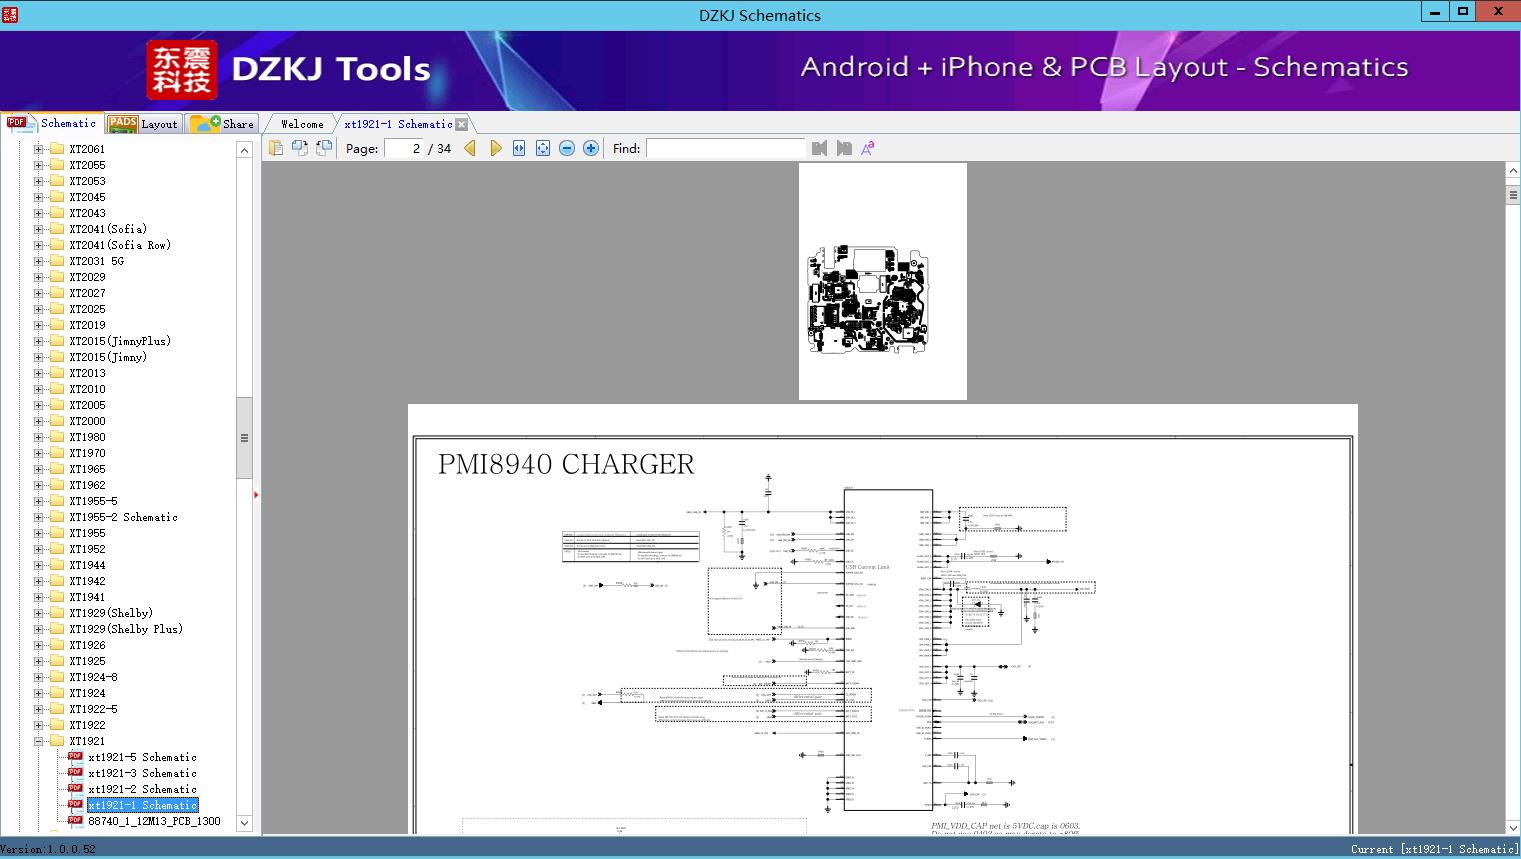The image size is (1521, 859).
Task: Select the XT2041(Sofia Row) tree item
Action: [120, 245]
